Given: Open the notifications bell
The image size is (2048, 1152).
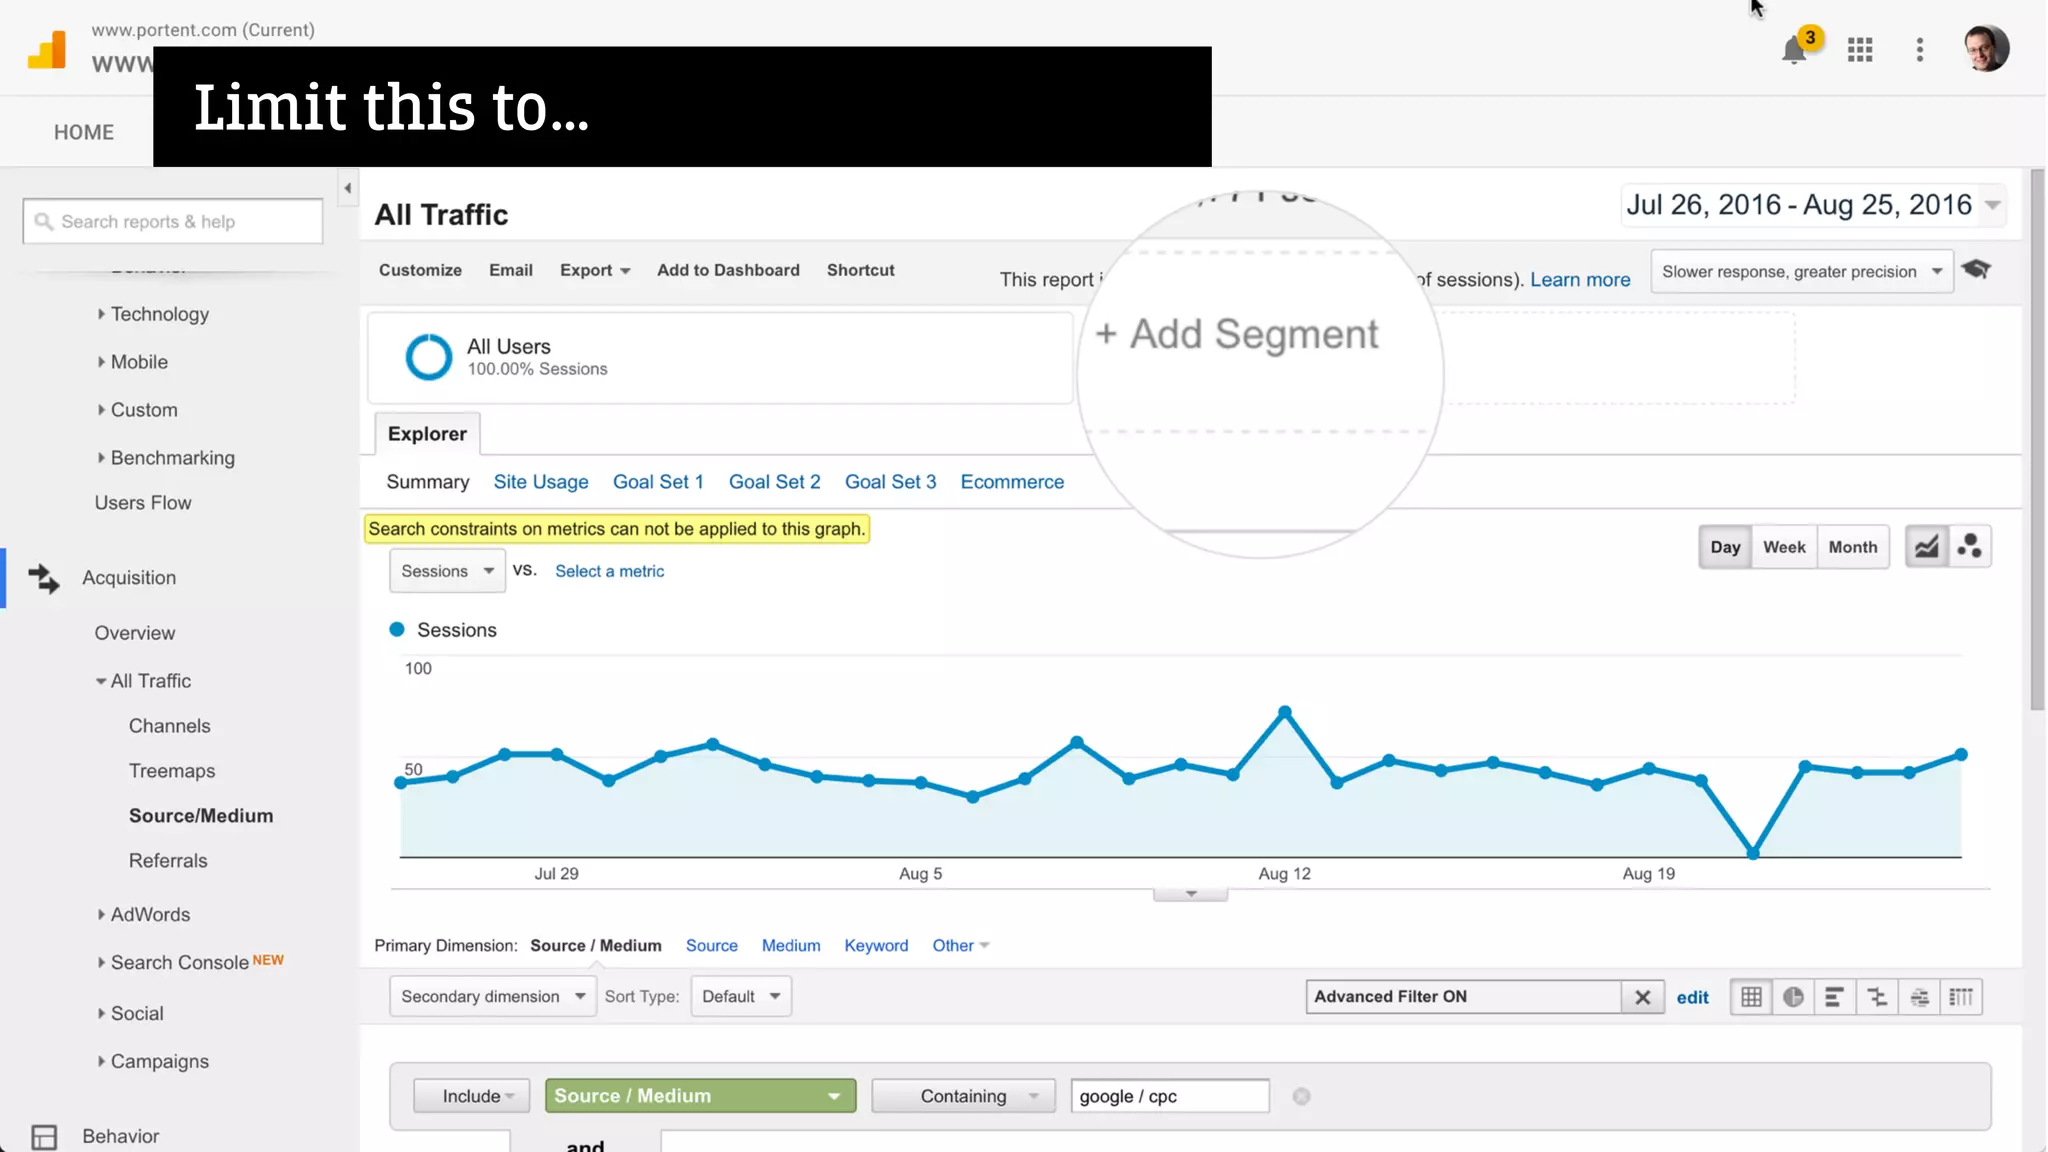Looking at the screenshot, I should 1794,50.
